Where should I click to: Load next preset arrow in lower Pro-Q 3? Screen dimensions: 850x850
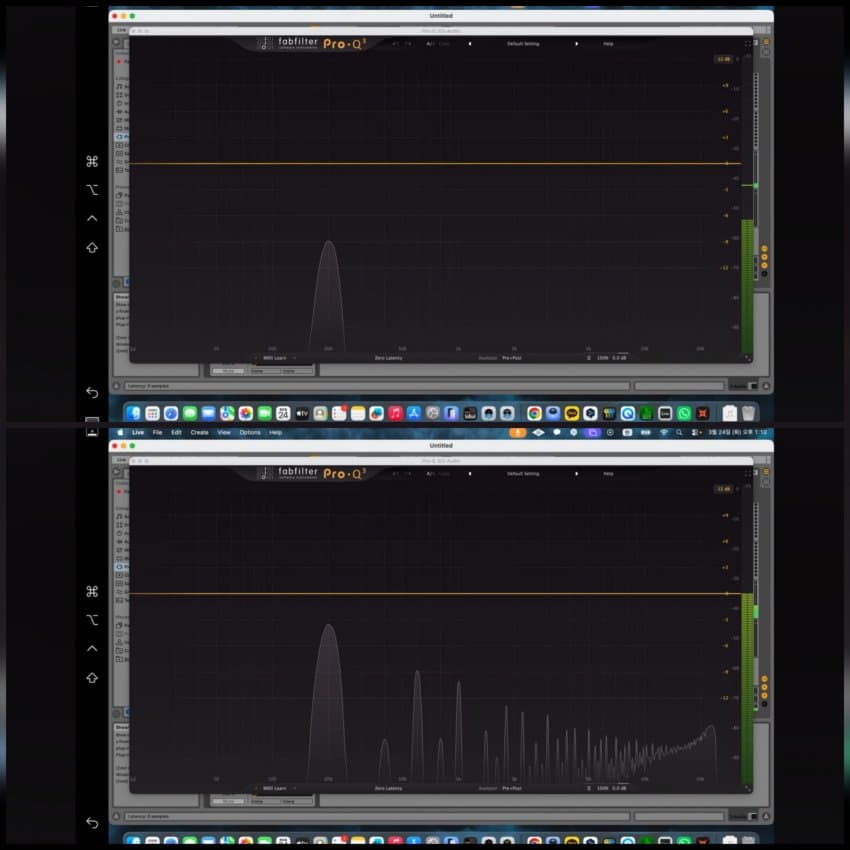tap(576, 473)
